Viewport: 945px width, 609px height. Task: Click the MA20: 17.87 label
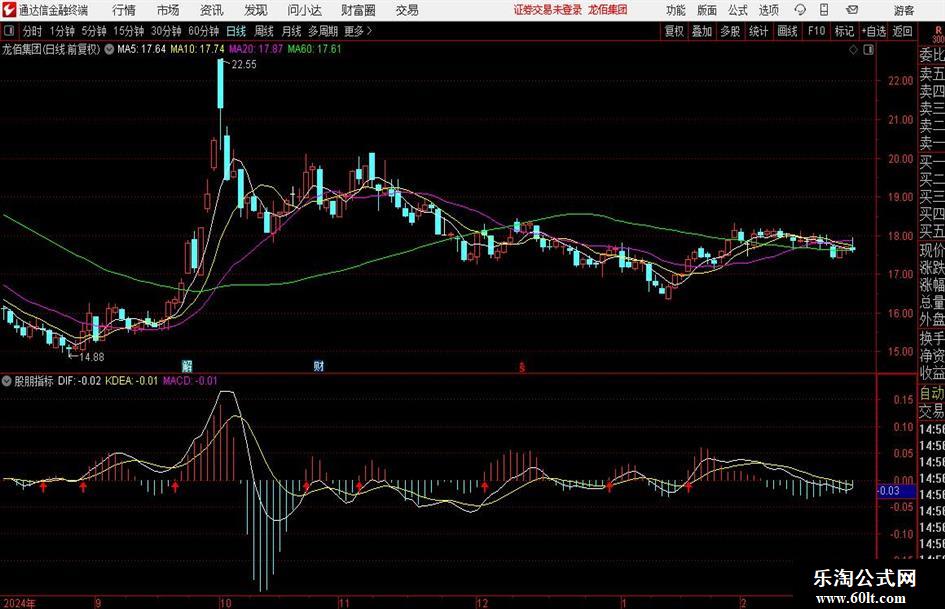click(x=256, y=49)
